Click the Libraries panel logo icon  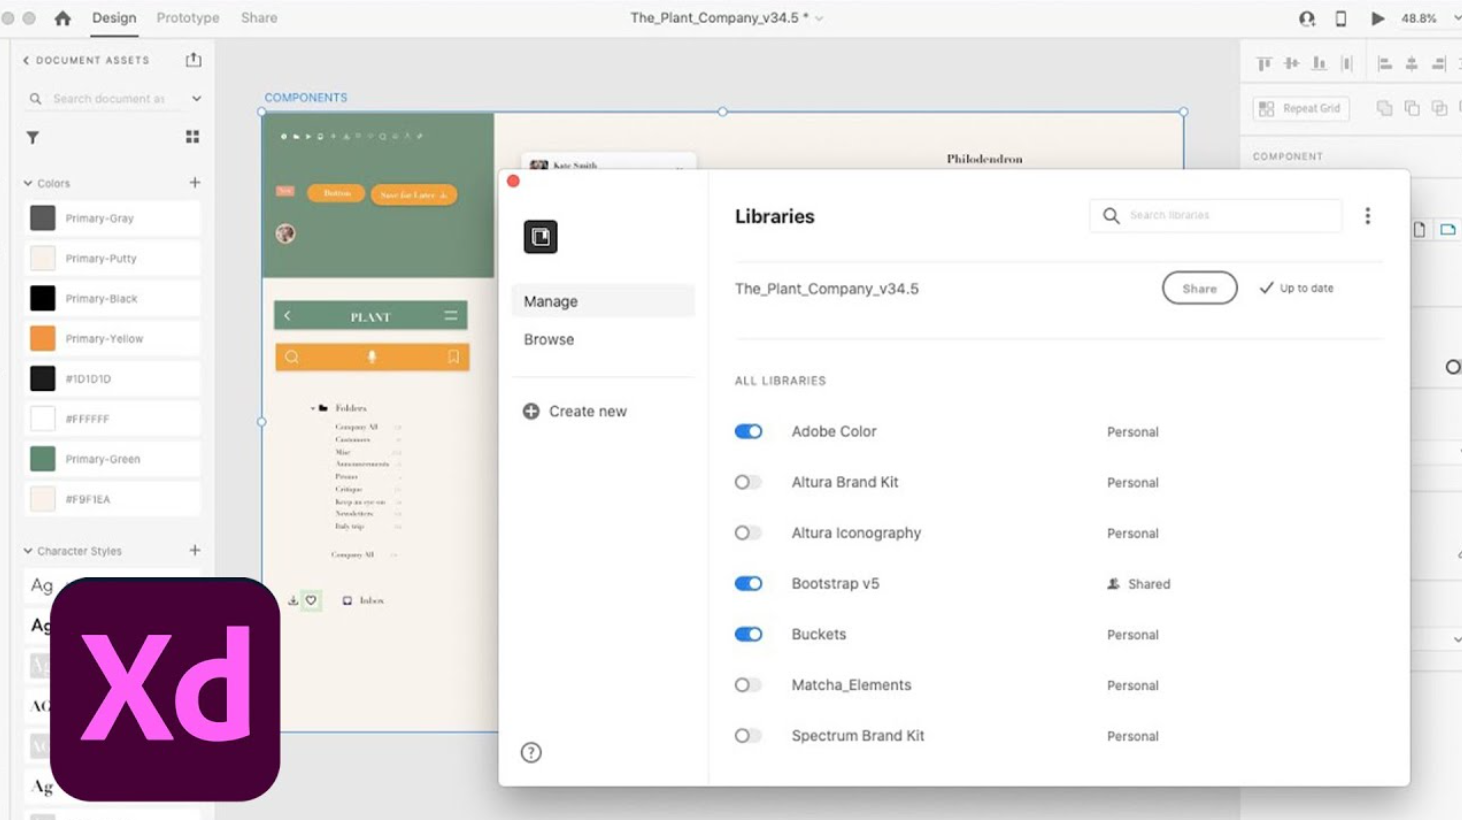[x=540, y=237]
